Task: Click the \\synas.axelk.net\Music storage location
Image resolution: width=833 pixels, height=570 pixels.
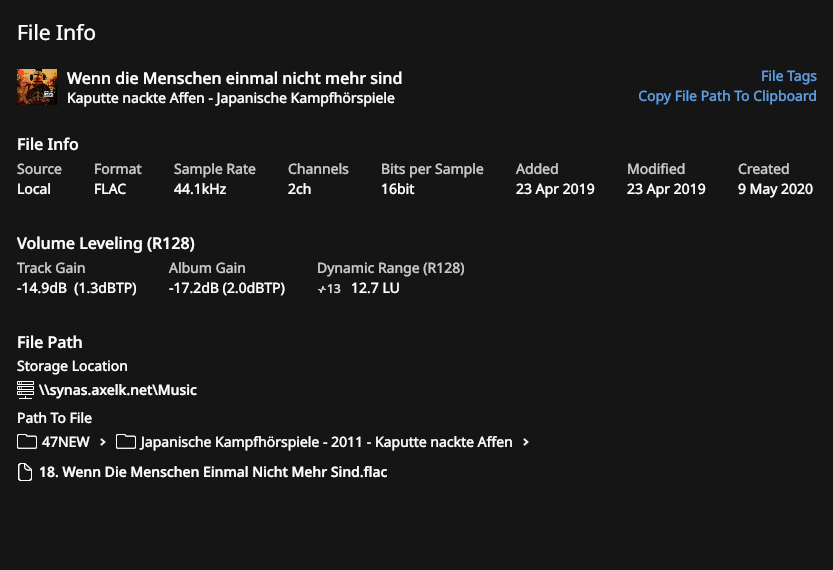Action: click(x=118, y=390)
